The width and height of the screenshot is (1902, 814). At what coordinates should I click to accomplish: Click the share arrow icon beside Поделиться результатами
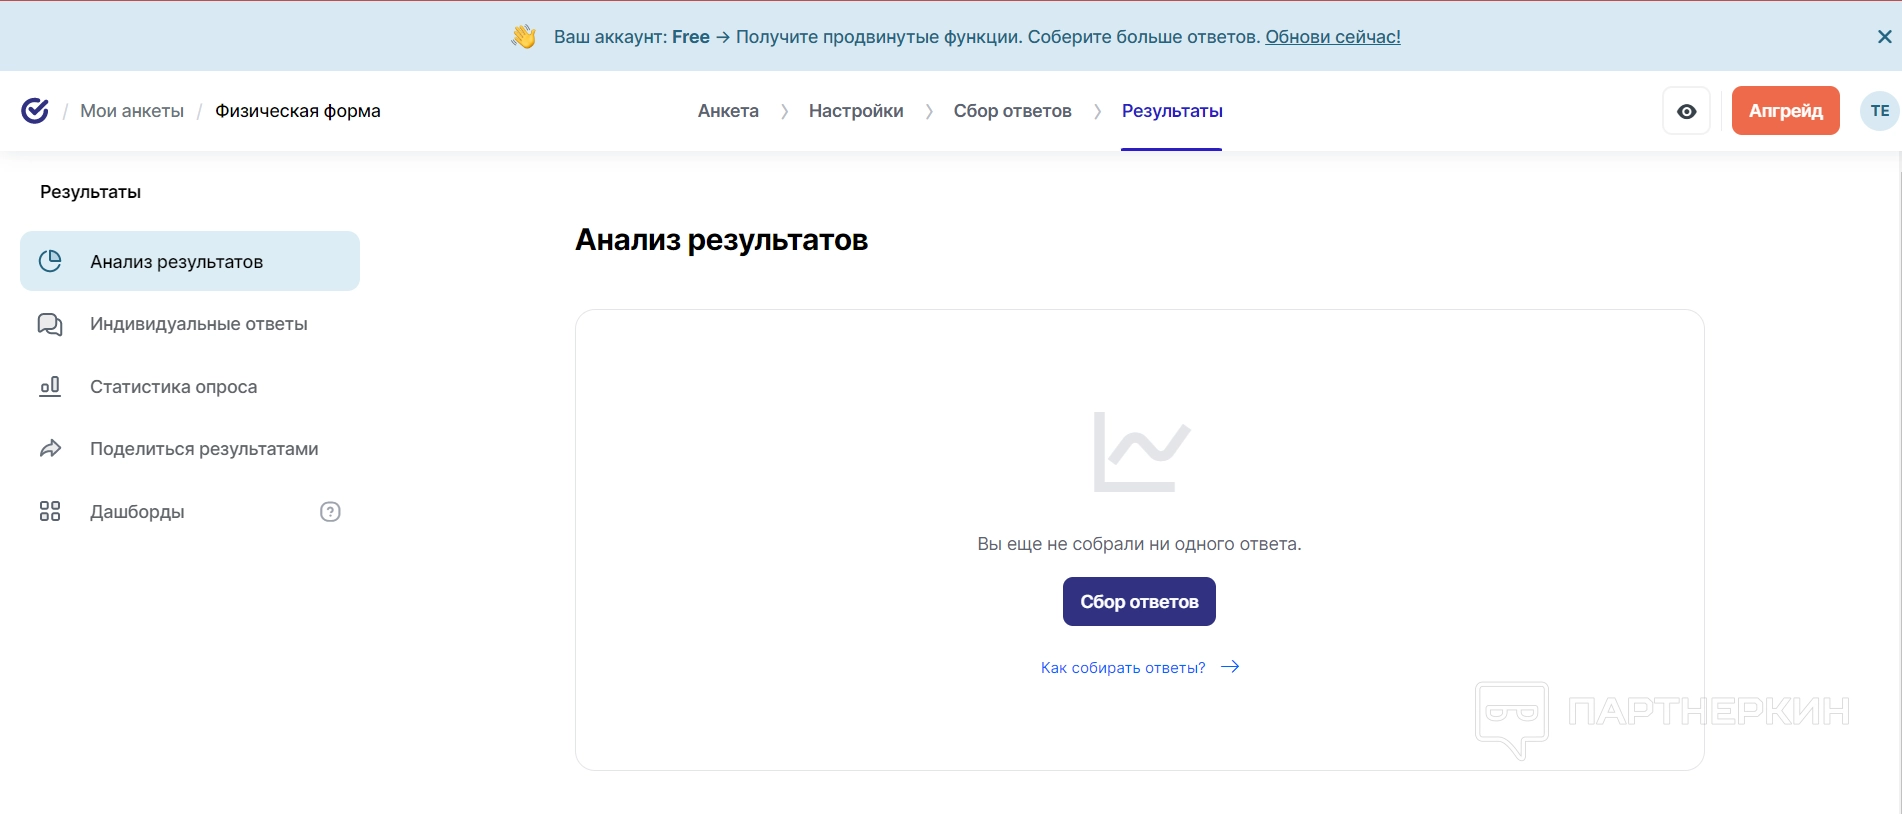click(x=50, y=449)
